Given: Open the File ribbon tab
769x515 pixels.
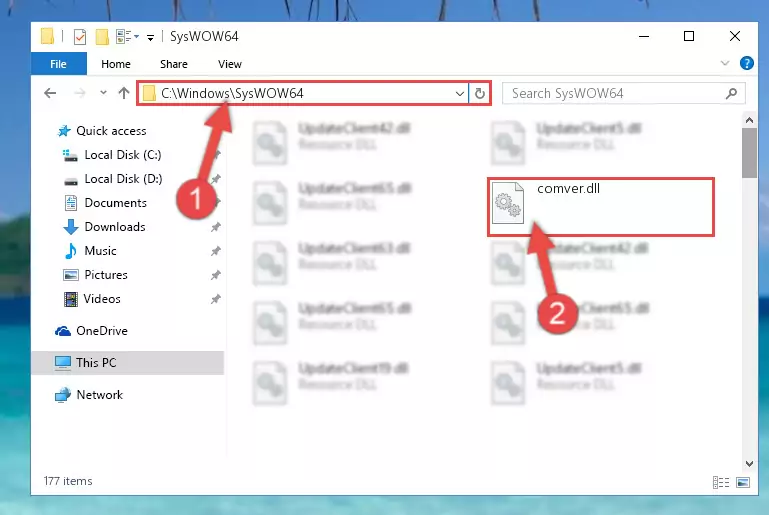Looking at the screenshot, I should coord(58,64).
